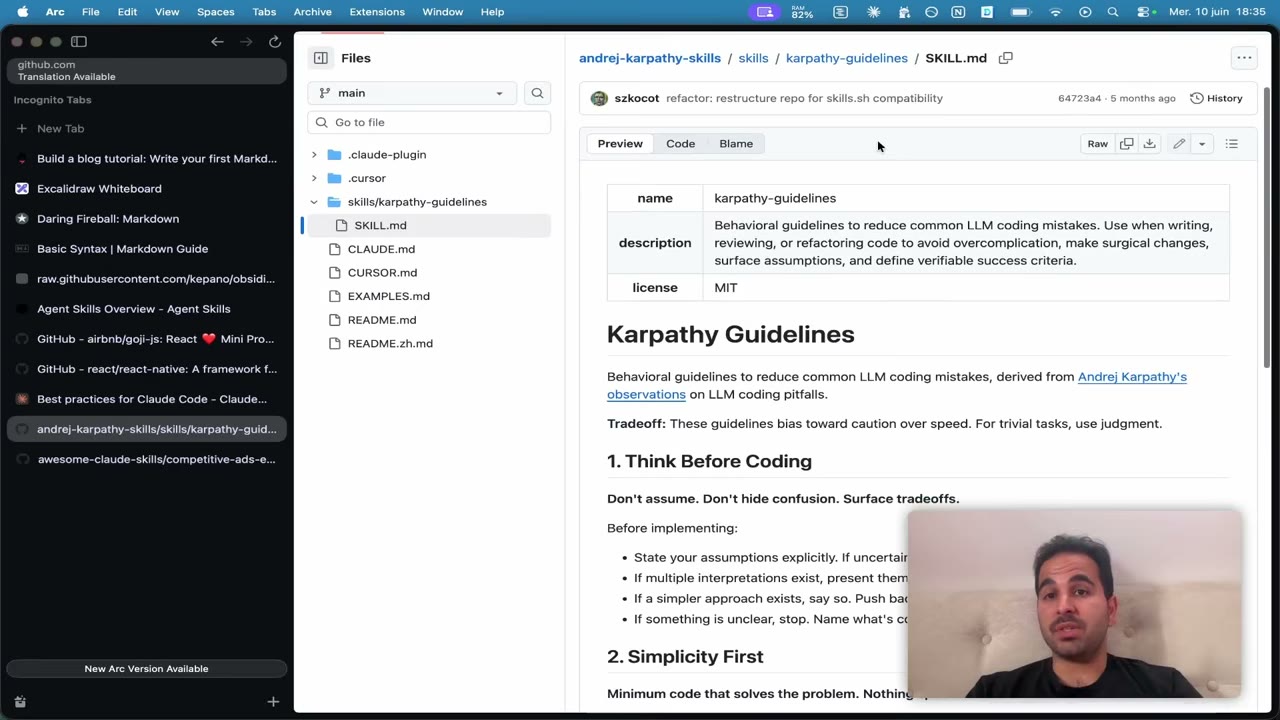The image size is (1280, 720).
Task: Click New Arc Version Available banner
Action: [x=146, y=669]
